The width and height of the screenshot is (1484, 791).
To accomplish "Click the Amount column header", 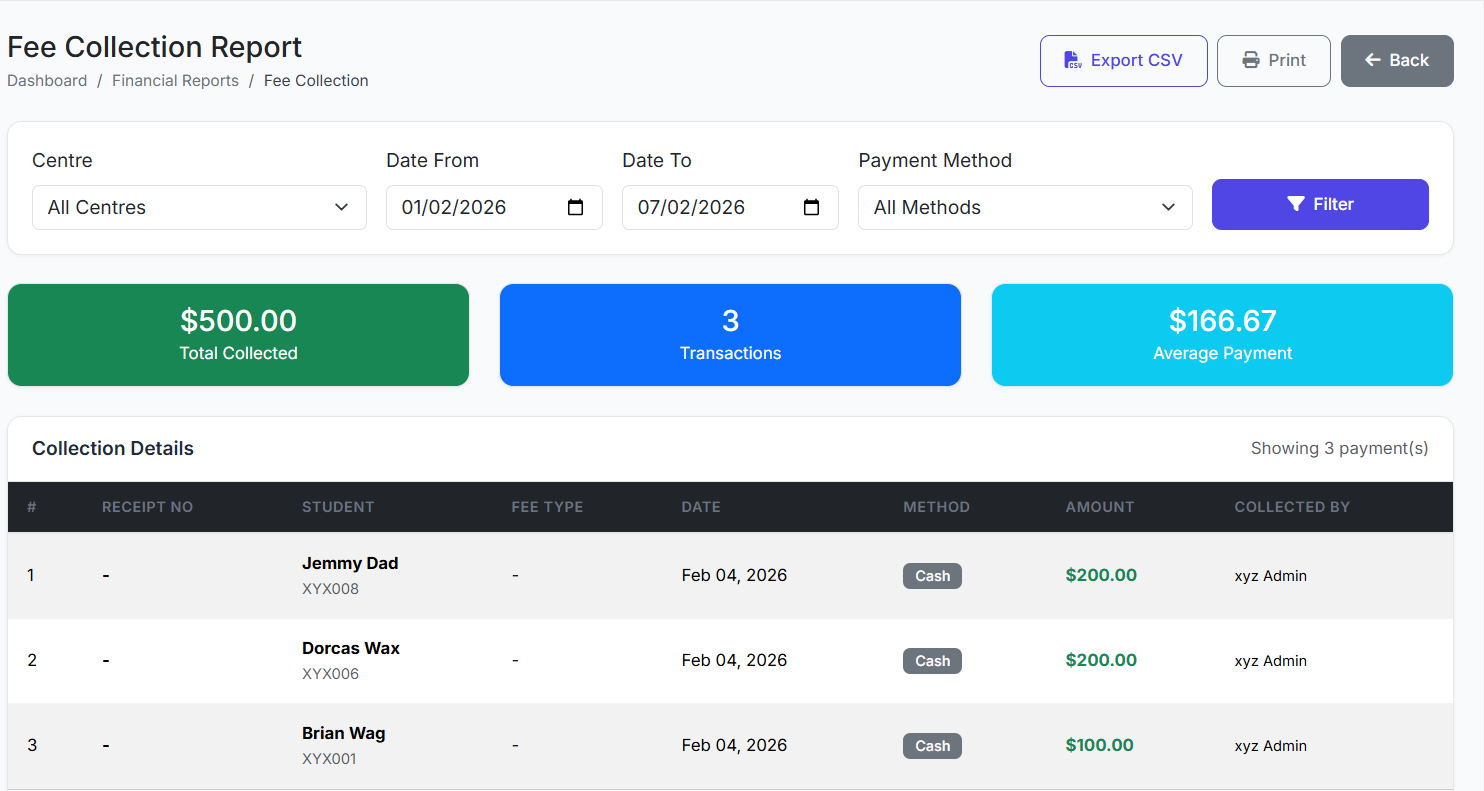I will [x=1100, y=507].
